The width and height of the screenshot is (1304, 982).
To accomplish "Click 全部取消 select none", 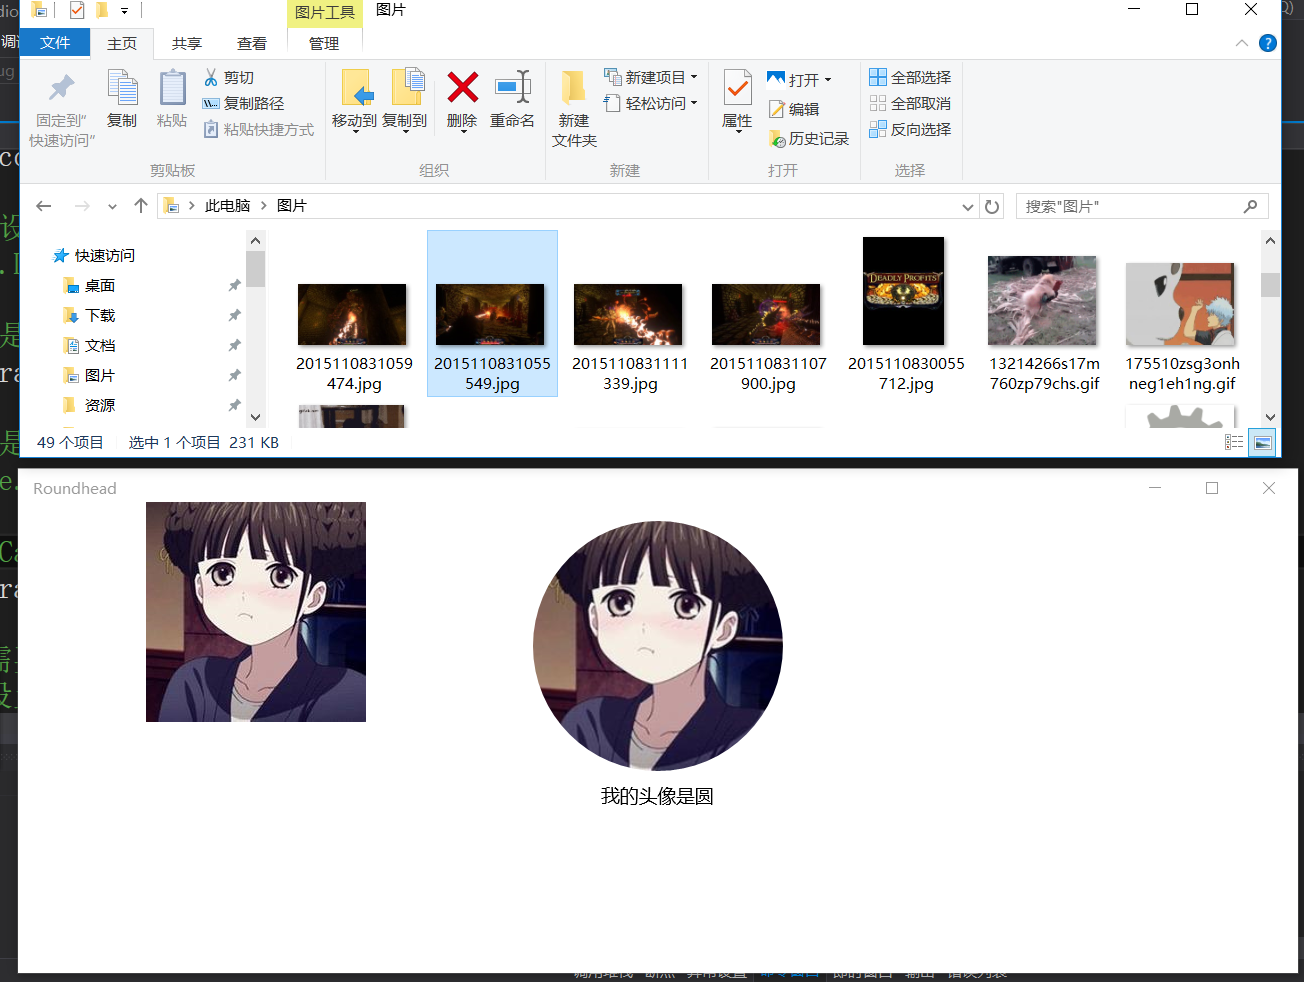I will point(910,103).
